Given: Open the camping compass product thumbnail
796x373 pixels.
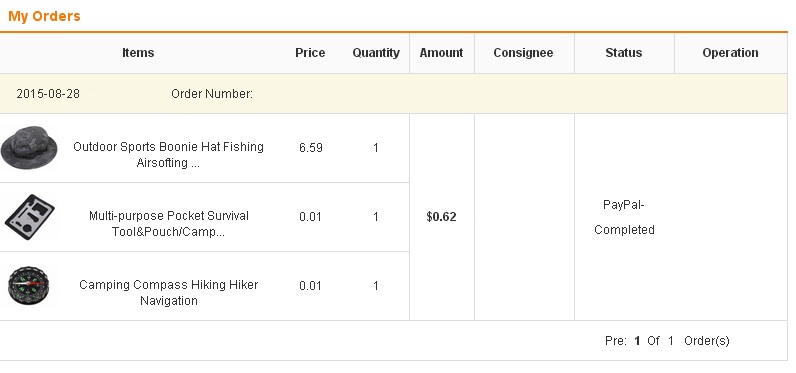Looking at the screenshot, I should pos(29,286).
